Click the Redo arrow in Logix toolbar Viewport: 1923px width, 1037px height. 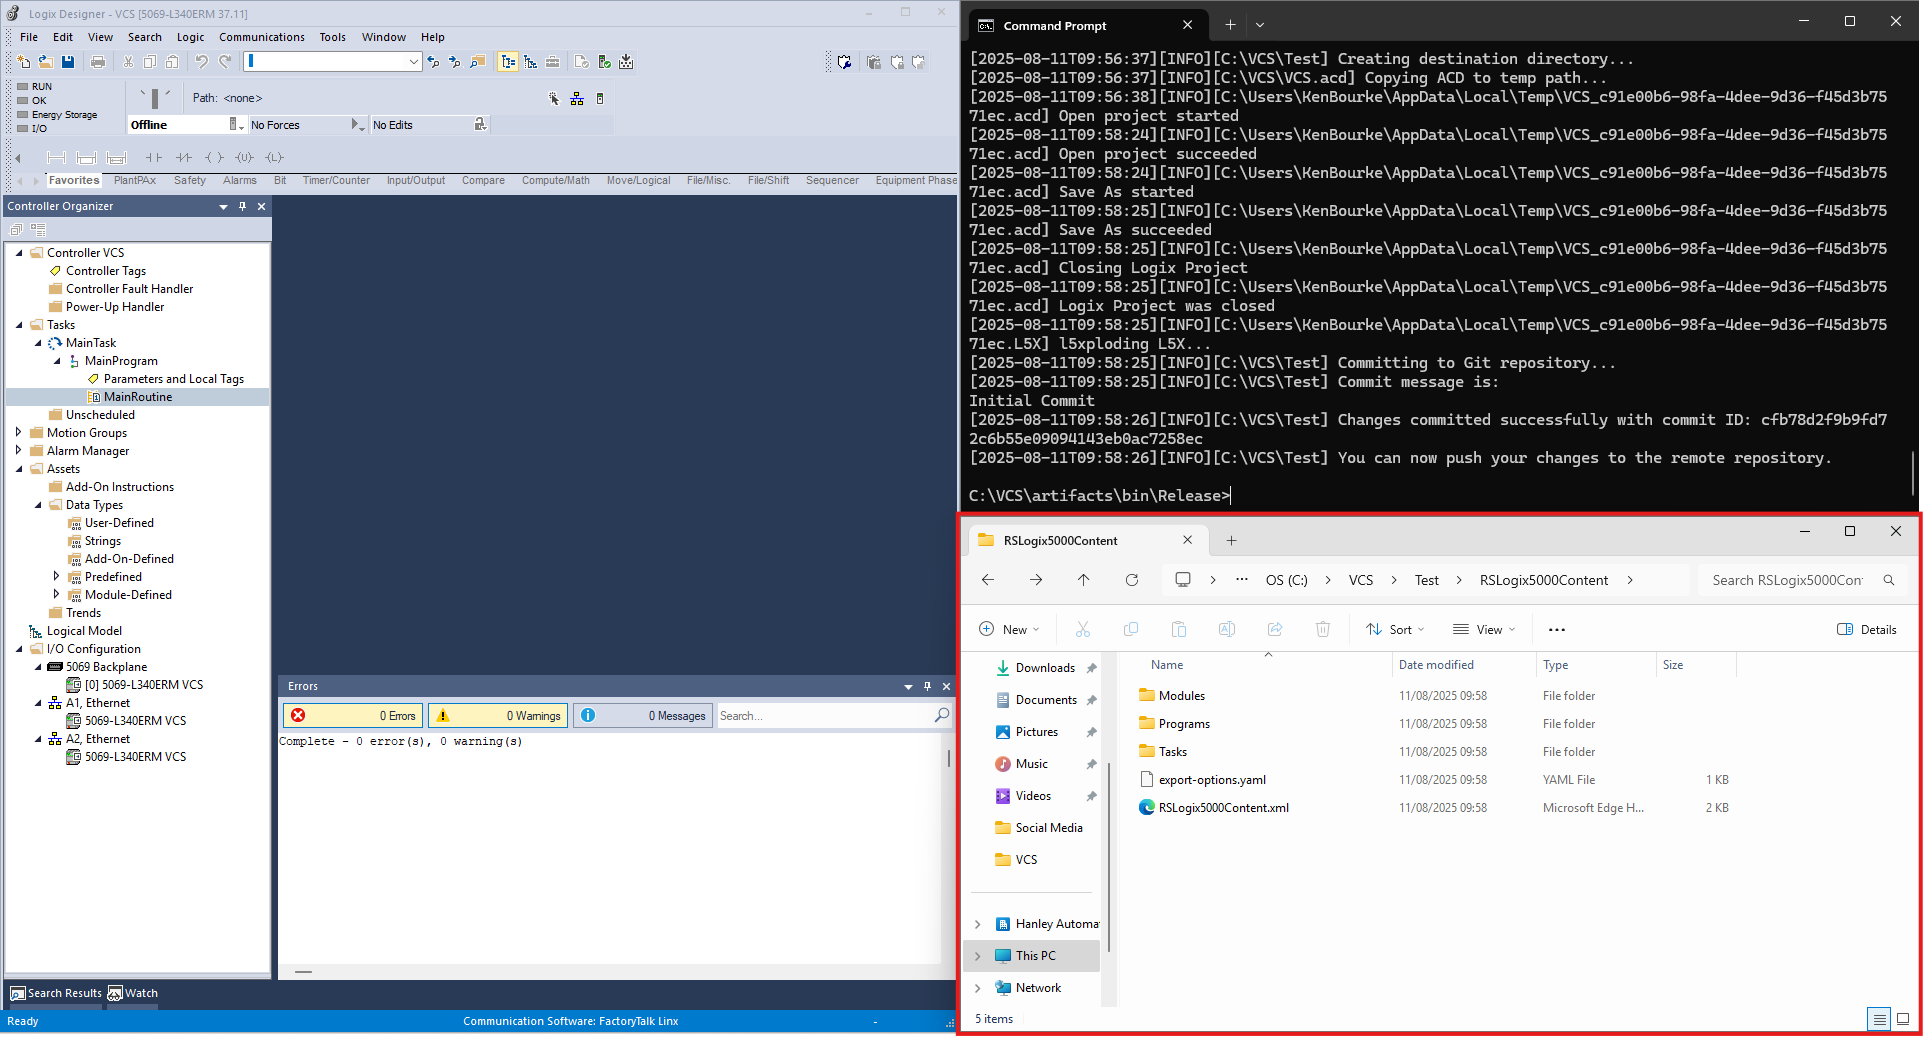tap(225, 62)
